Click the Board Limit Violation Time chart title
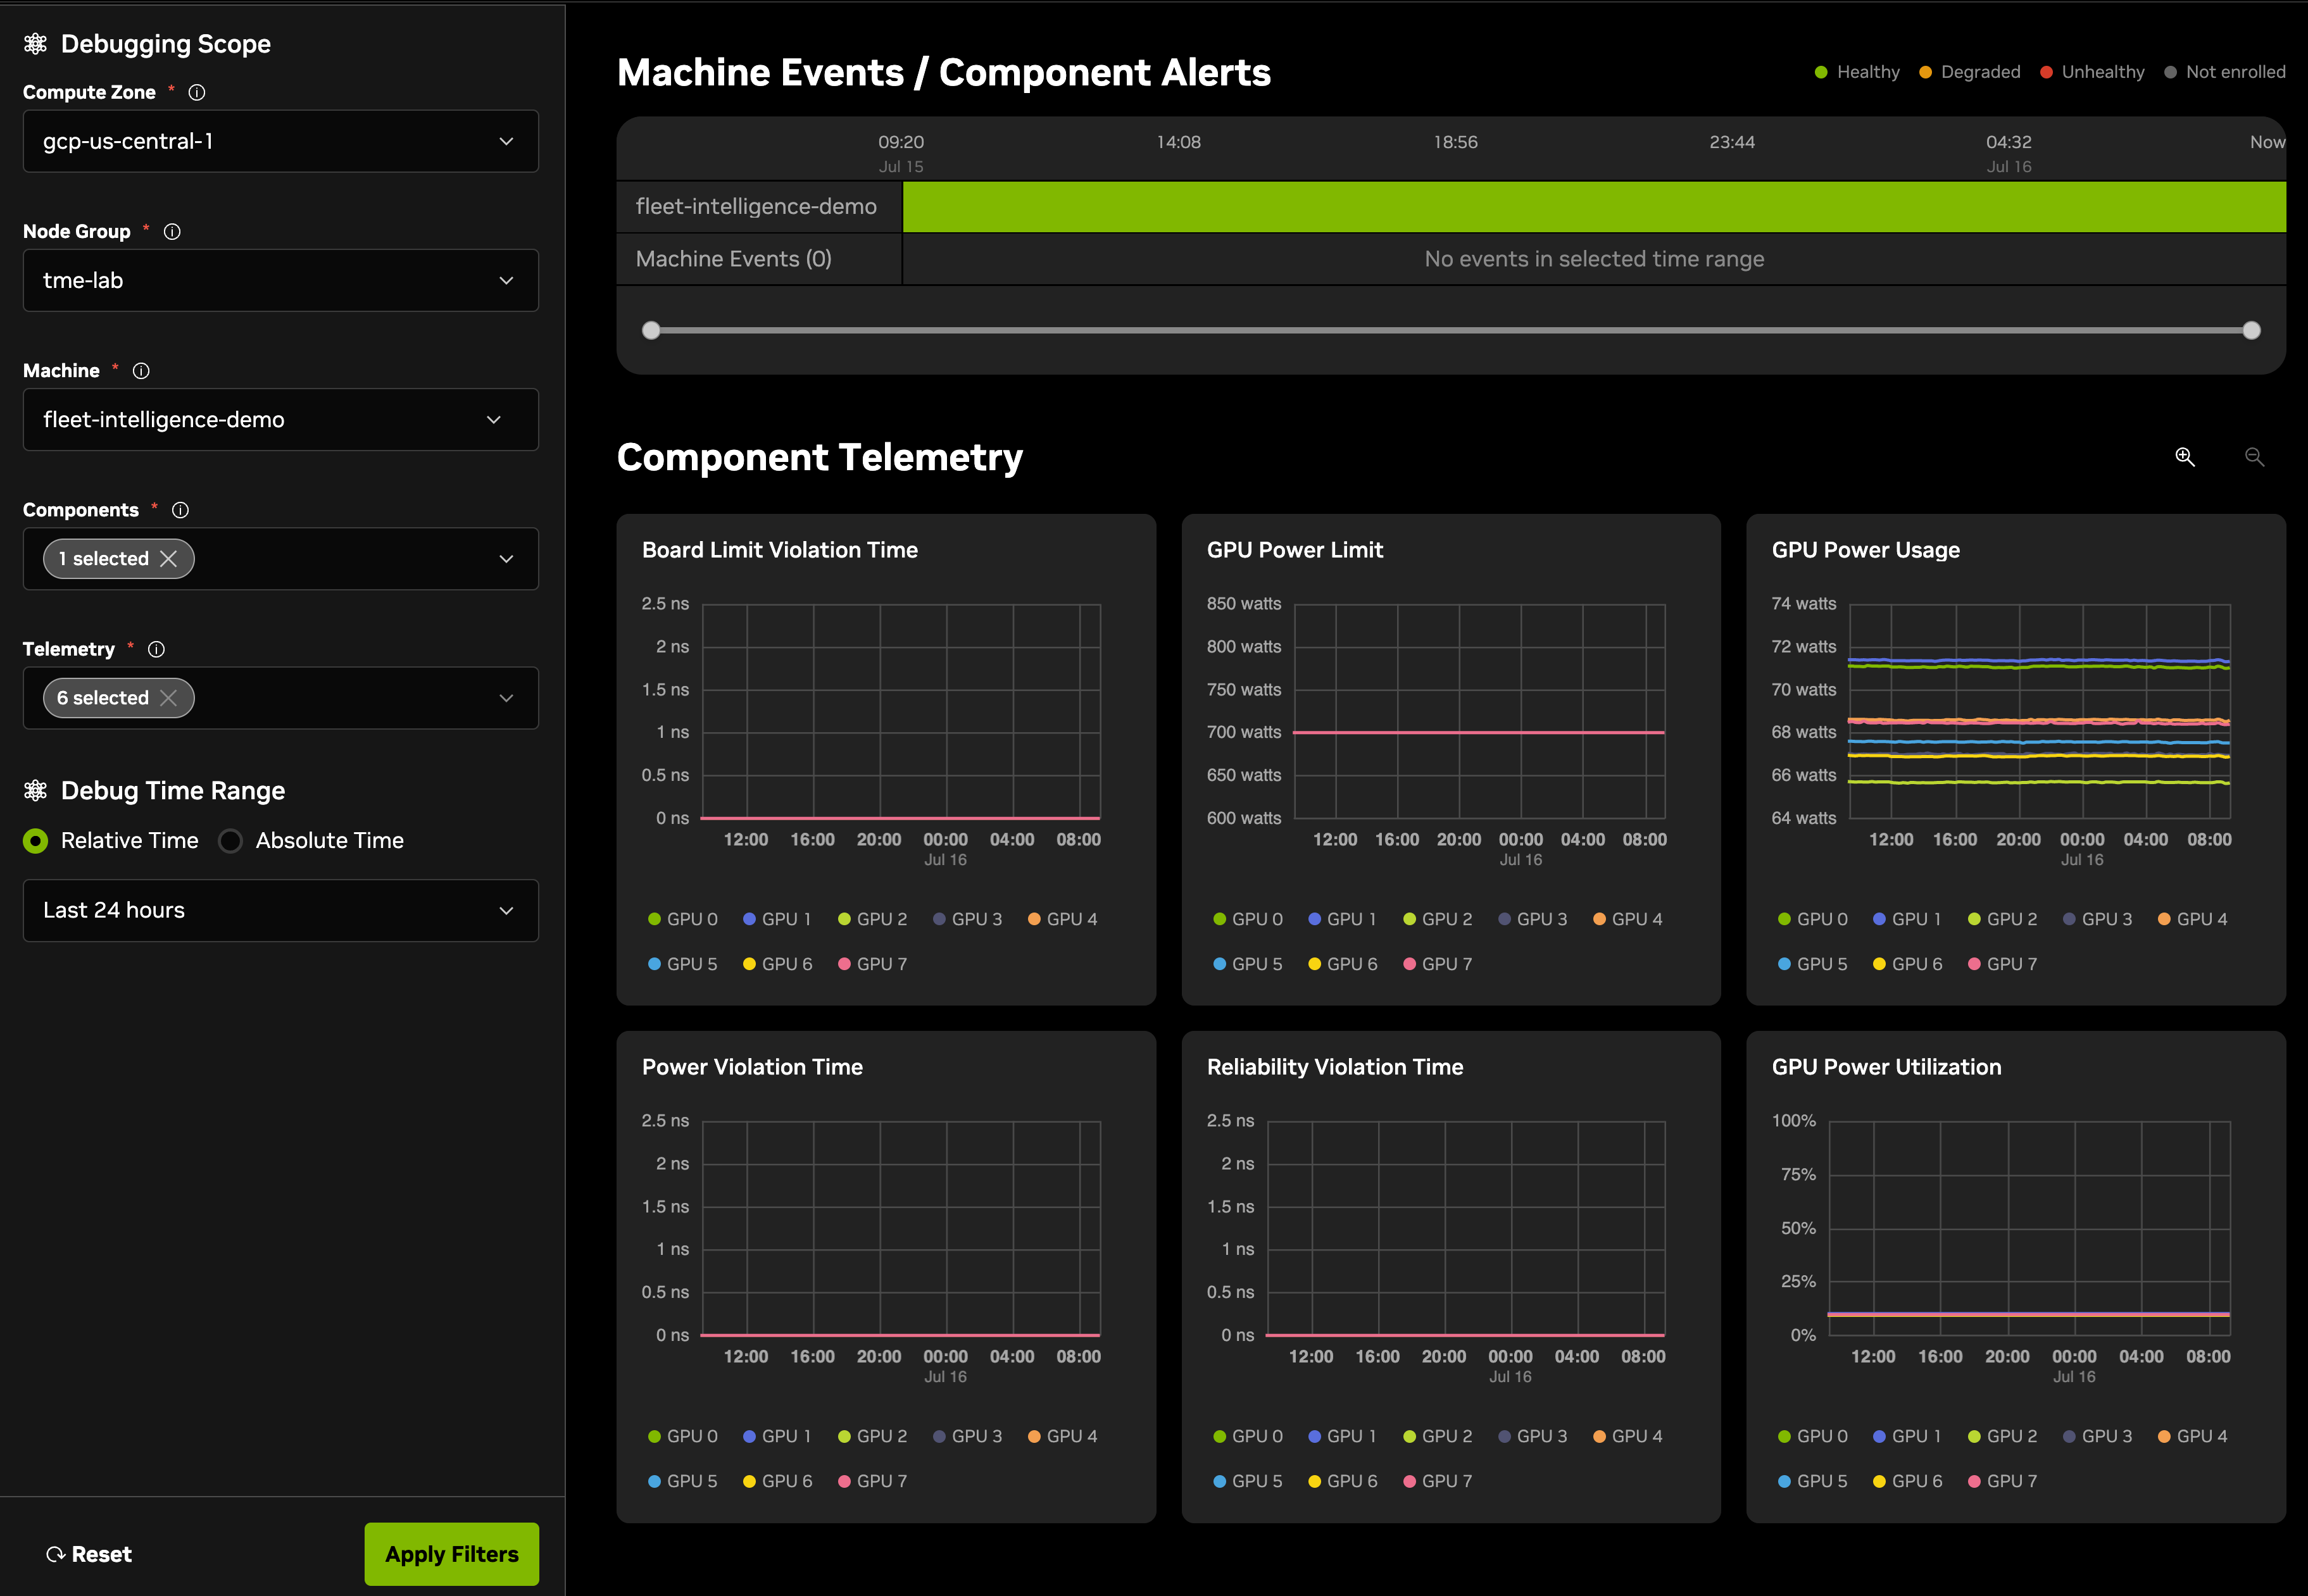The width and height of the screenshot is (2308, 1596). pyautogui.click(x=780, y=550)
